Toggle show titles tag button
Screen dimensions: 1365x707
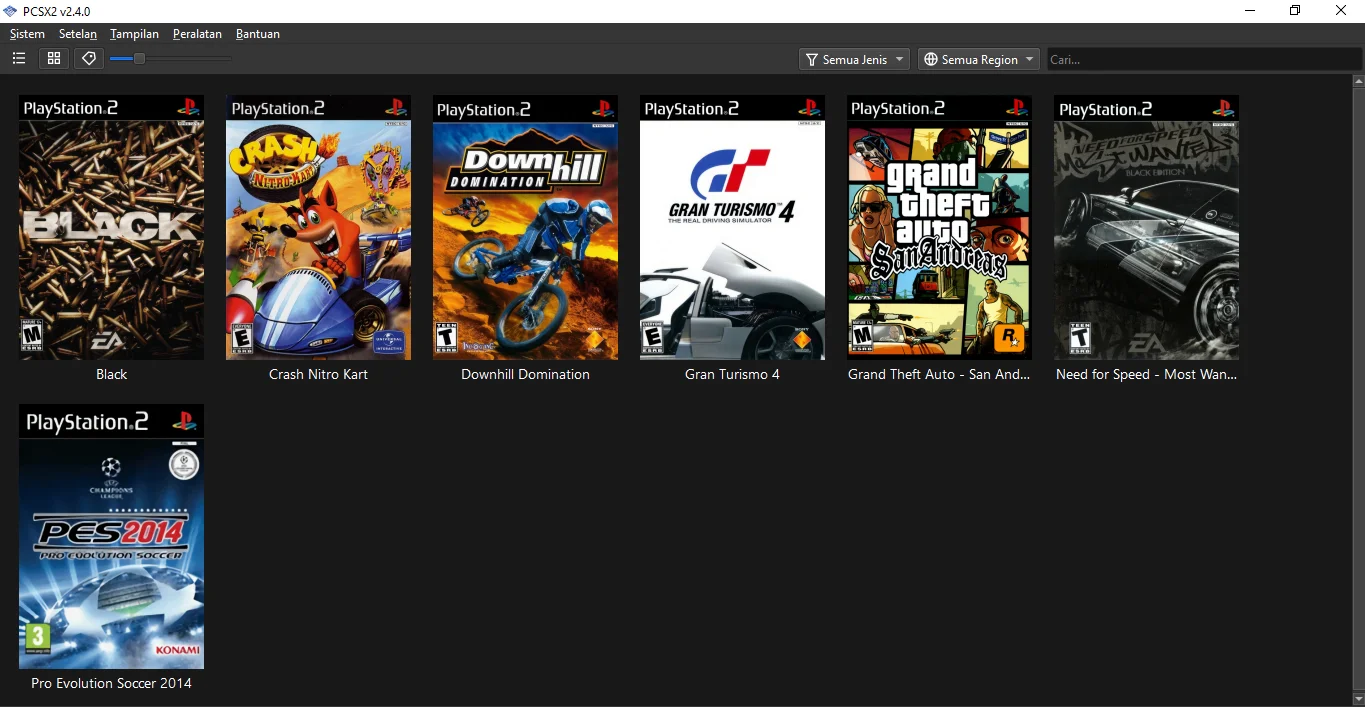[x=89, y=59]
